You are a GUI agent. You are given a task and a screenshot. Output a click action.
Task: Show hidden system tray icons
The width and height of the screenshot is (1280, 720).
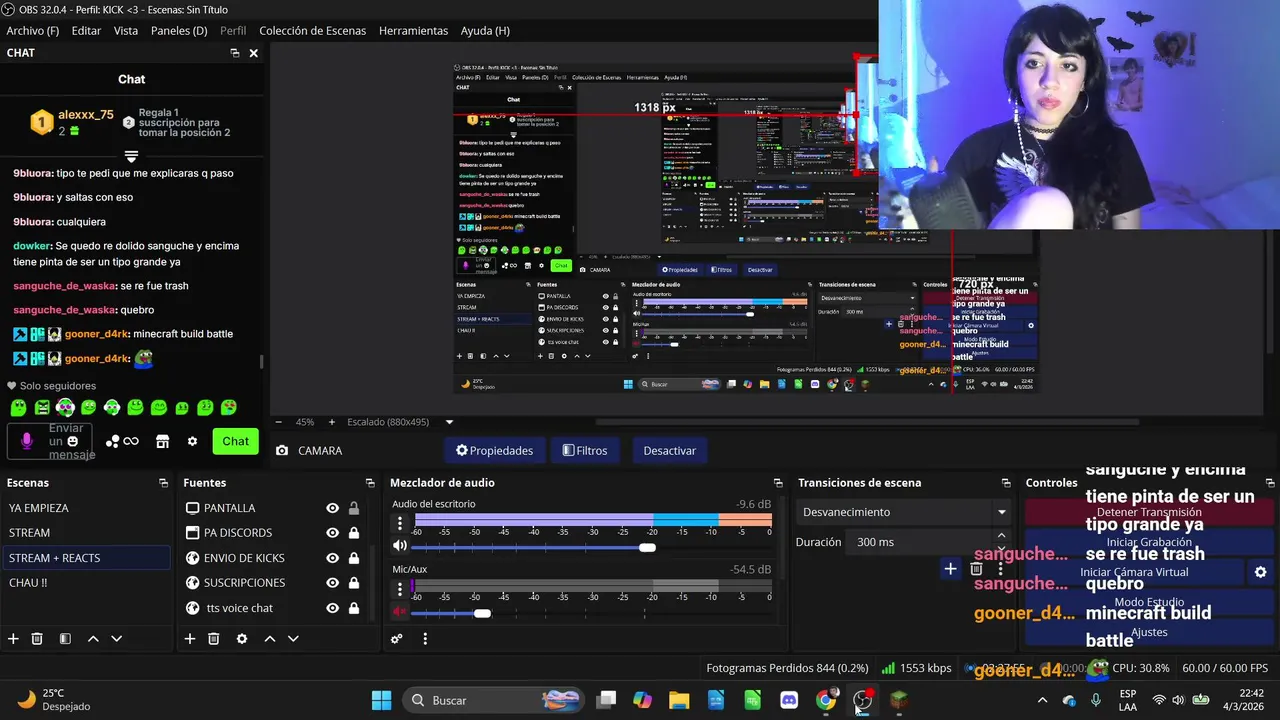(x=1042, y=700)
